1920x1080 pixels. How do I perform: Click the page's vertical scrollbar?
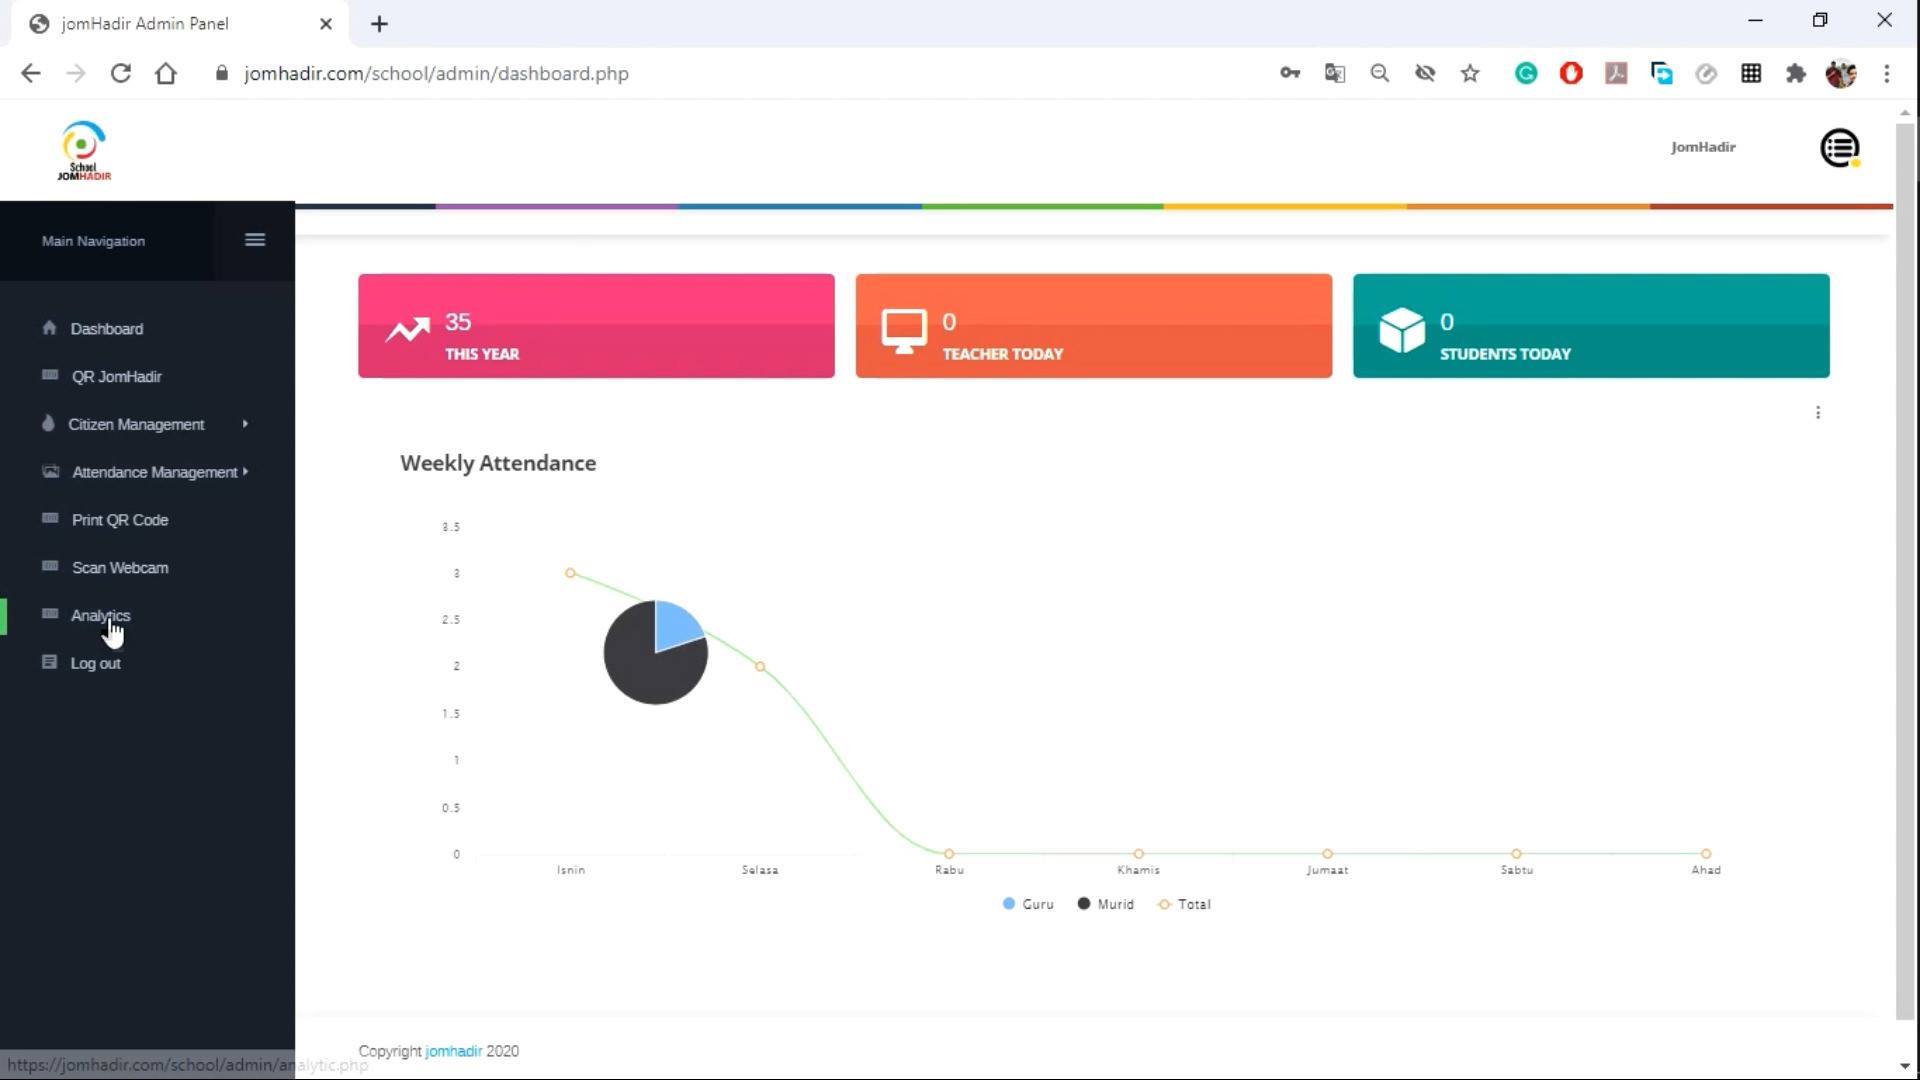point(1905,570)
